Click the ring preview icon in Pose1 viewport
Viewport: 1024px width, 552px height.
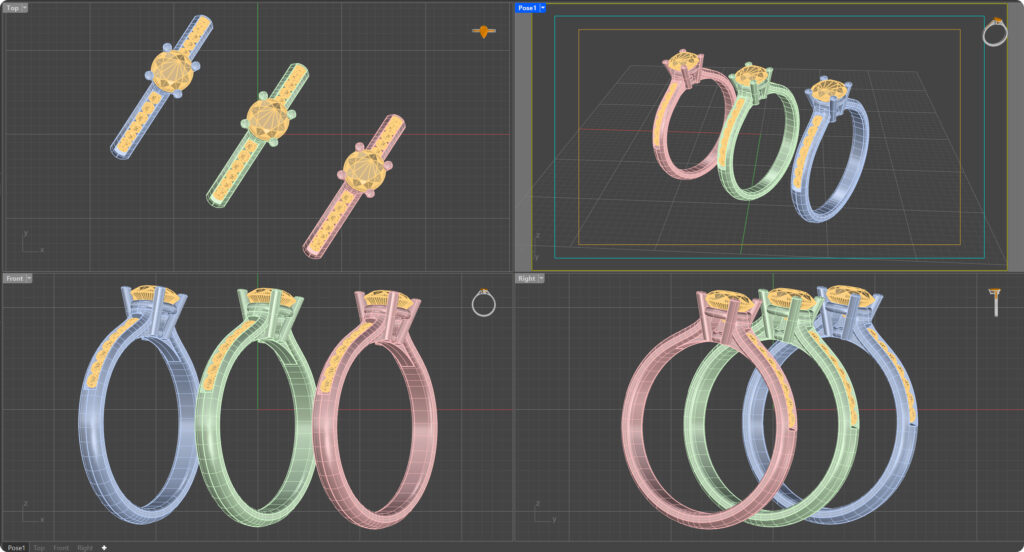(x=995, y=32)
